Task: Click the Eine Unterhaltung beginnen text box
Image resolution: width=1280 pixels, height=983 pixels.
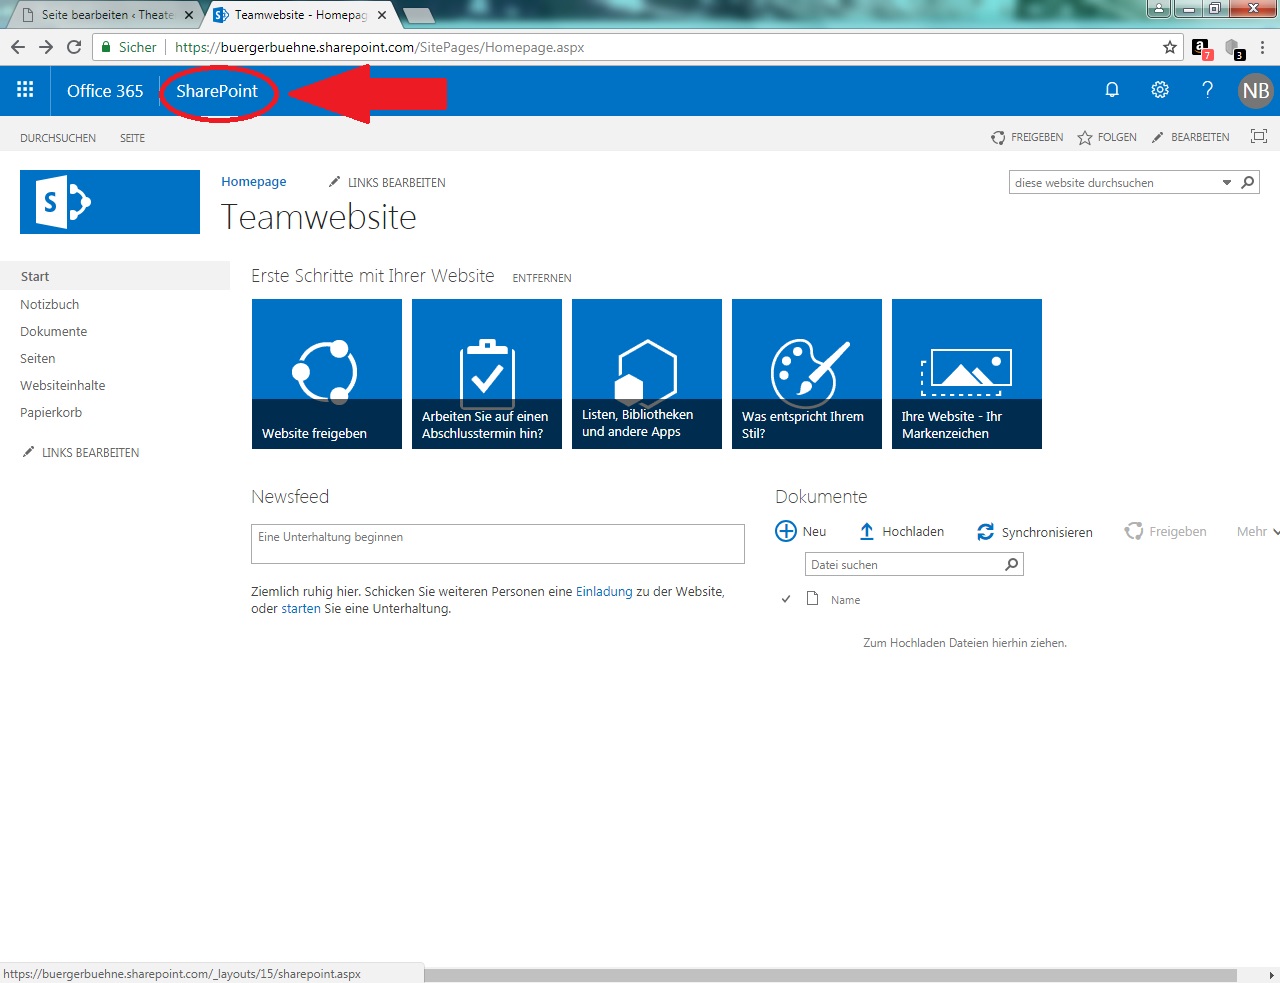Action: coord(497,543)
